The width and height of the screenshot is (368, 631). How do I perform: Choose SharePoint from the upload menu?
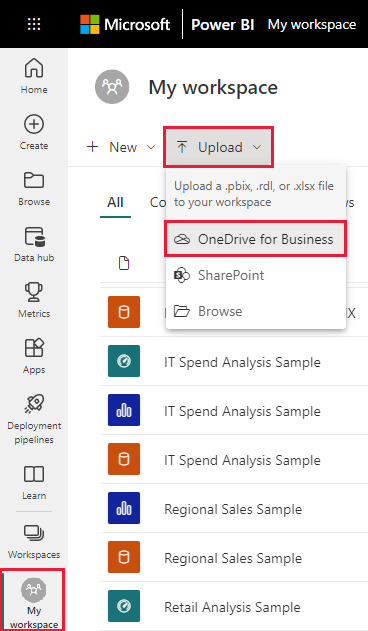(x=255, y=275)
